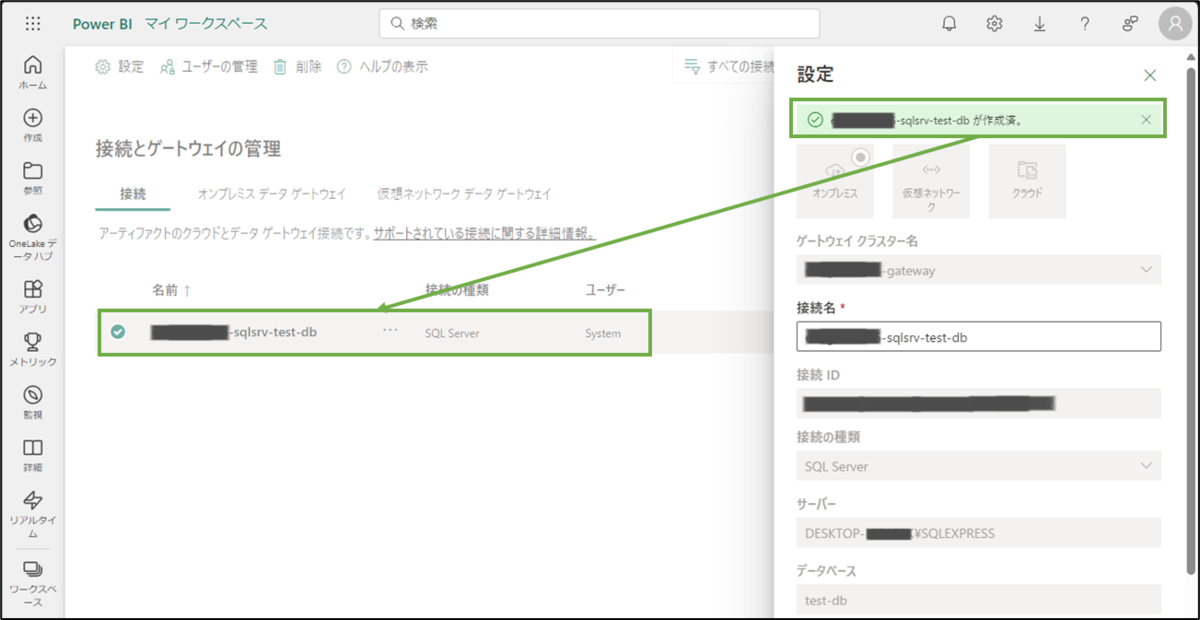Screen dimensions: 1200x620
Task: Open 詳細 in the sidebar
Action: coord(32,455)
